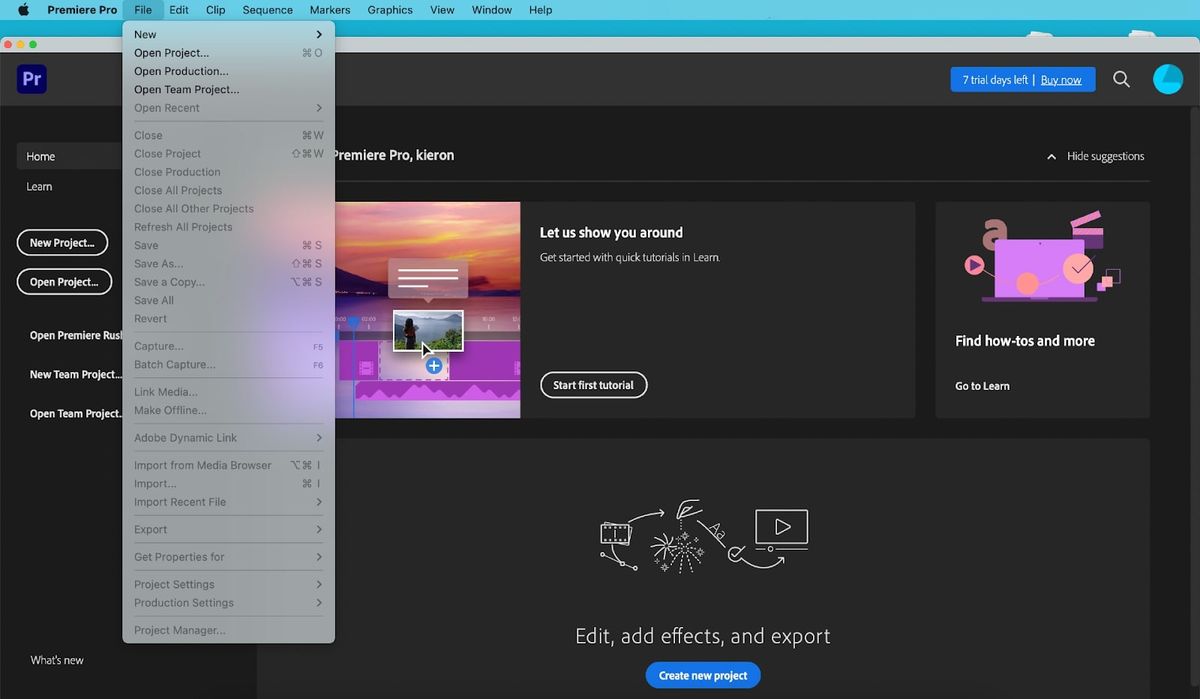The image size is (1200, 699).
Task: Open the Apple menu
Action: pos(22,10)
